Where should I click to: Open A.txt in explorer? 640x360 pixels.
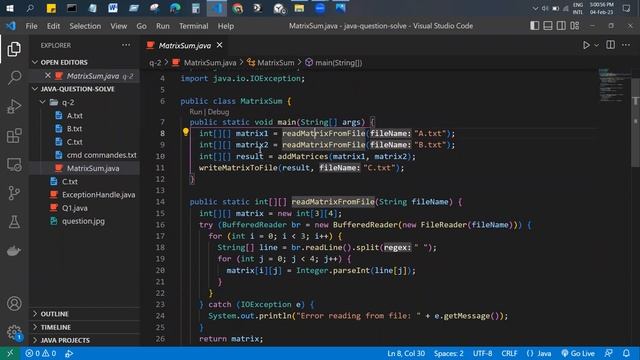point(75,116)
